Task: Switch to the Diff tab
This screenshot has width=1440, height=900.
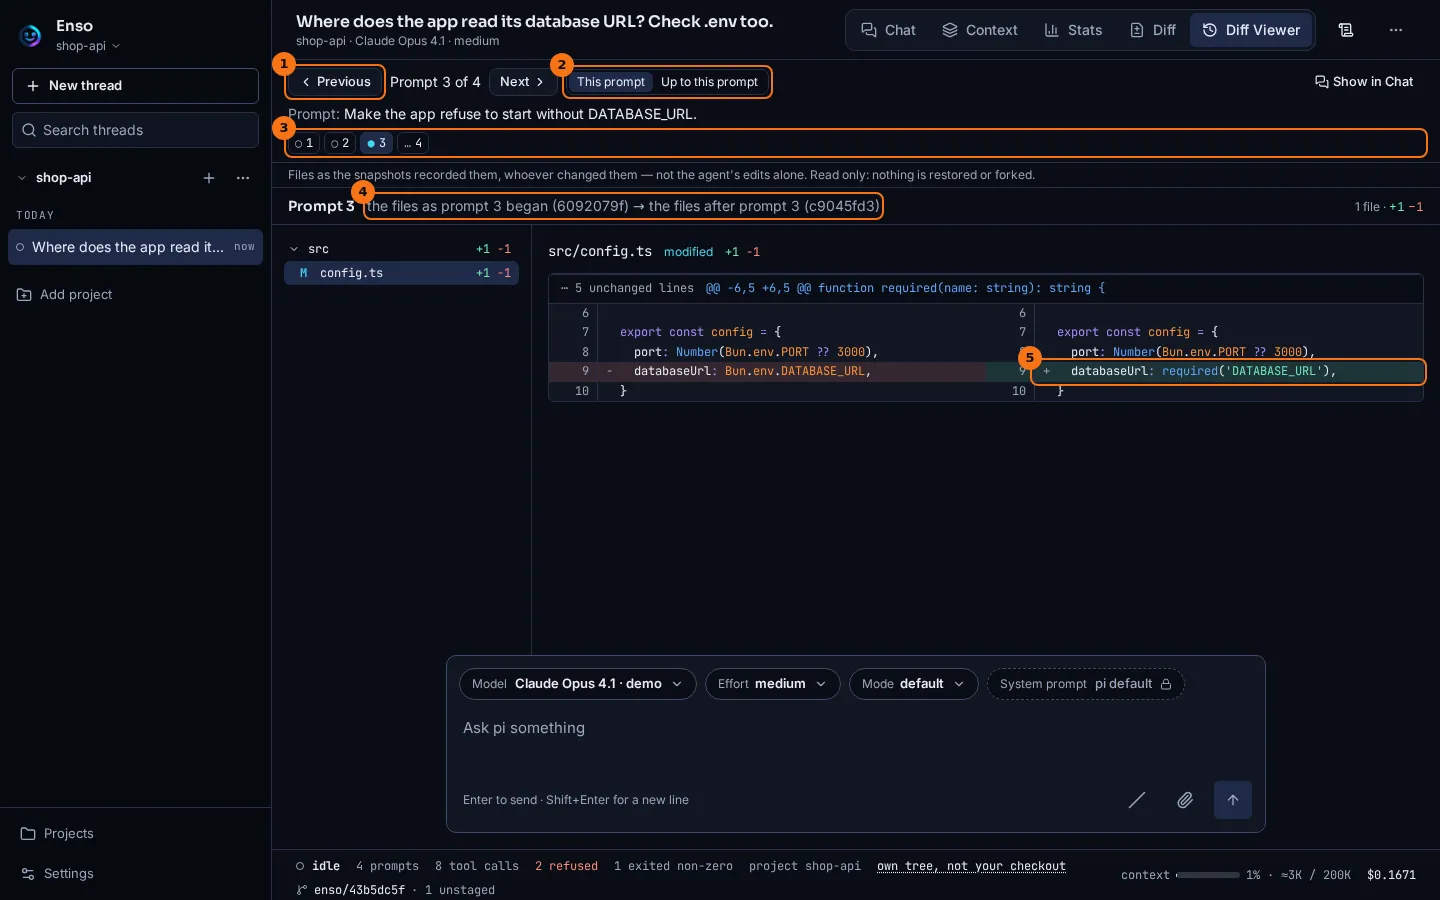Action: coord(1153,30)
